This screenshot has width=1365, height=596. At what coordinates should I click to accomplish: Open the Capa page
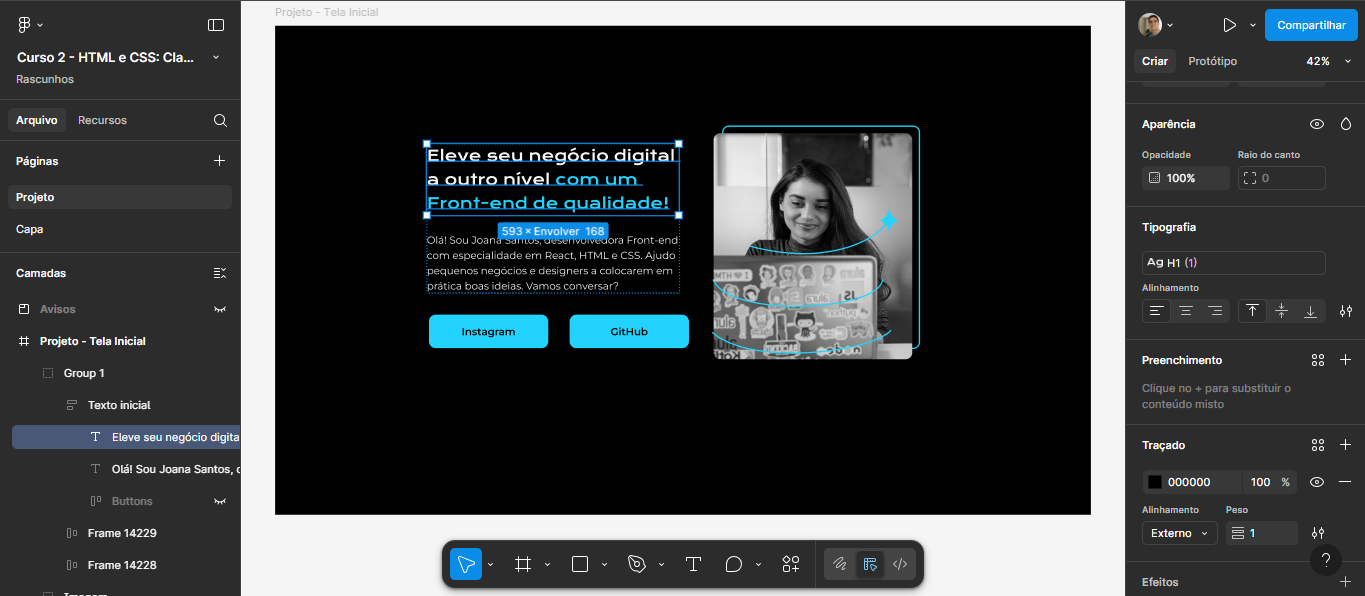[x=120, y=229]
